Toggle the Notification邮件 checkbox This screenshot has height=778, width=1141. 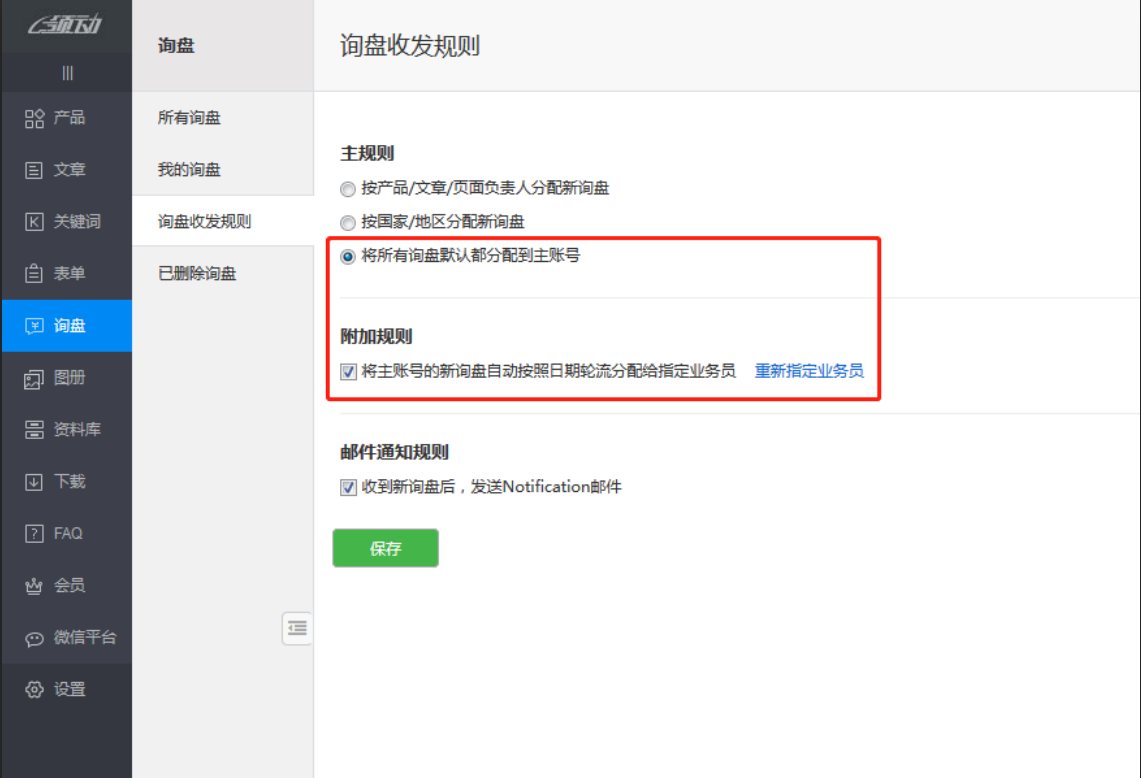(x=348, y=488)
